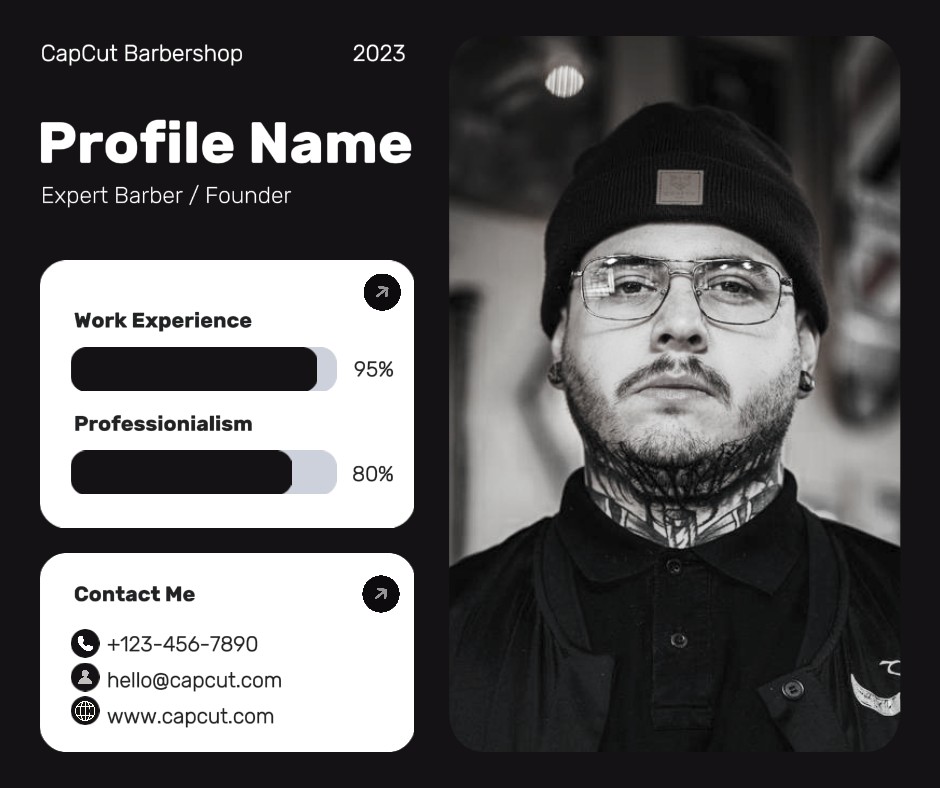Click the Work Experience progress bar
This screenshot has width=940, height=788.
203,369
